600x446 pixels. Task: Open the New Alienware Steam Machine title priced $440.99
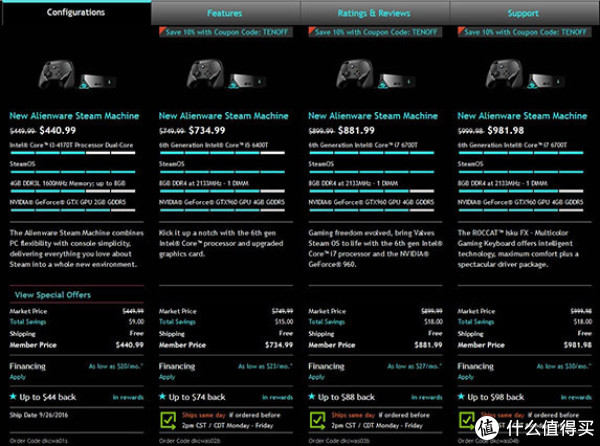pyautogui.click(x=75, y=116)
